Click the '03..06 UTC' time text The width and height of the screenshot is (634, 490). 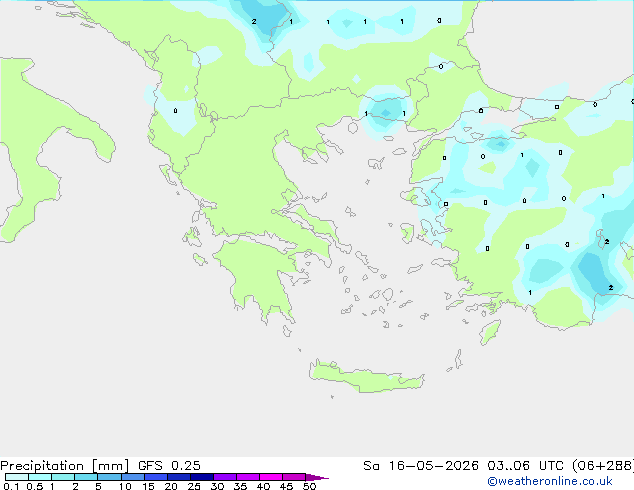(x=525, y=466)
